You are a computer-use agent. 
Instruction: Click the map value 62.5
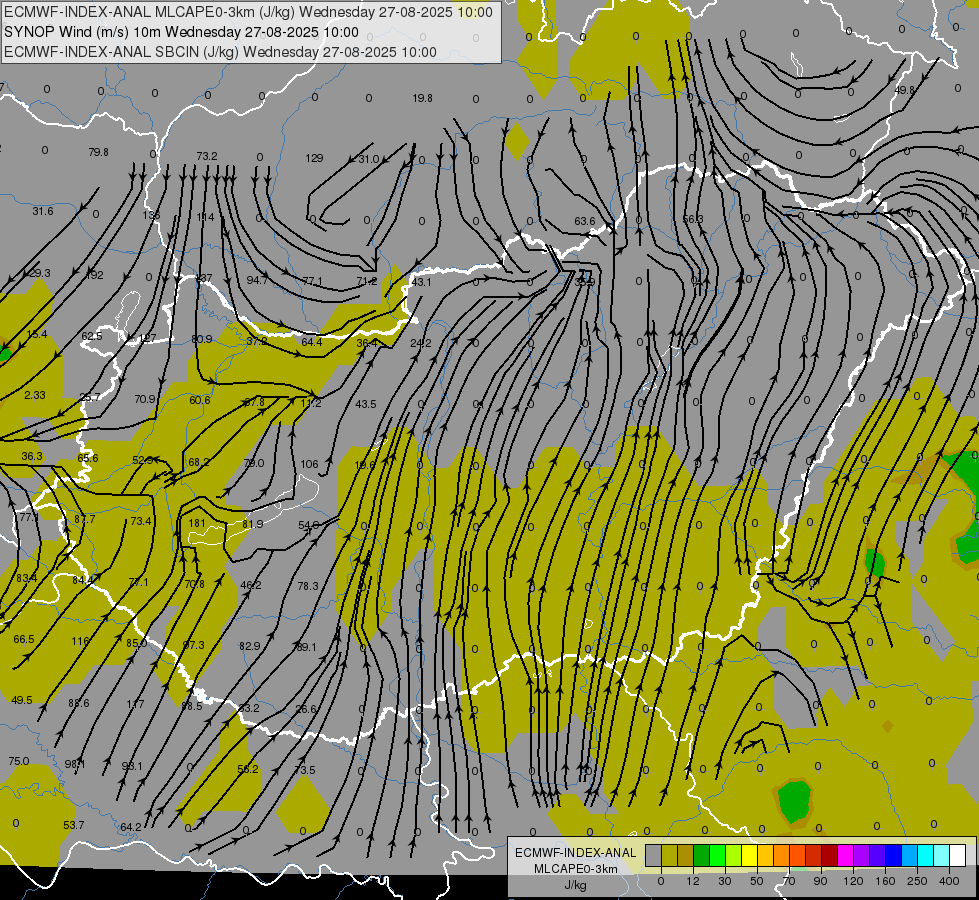click(x=92, y=336)
